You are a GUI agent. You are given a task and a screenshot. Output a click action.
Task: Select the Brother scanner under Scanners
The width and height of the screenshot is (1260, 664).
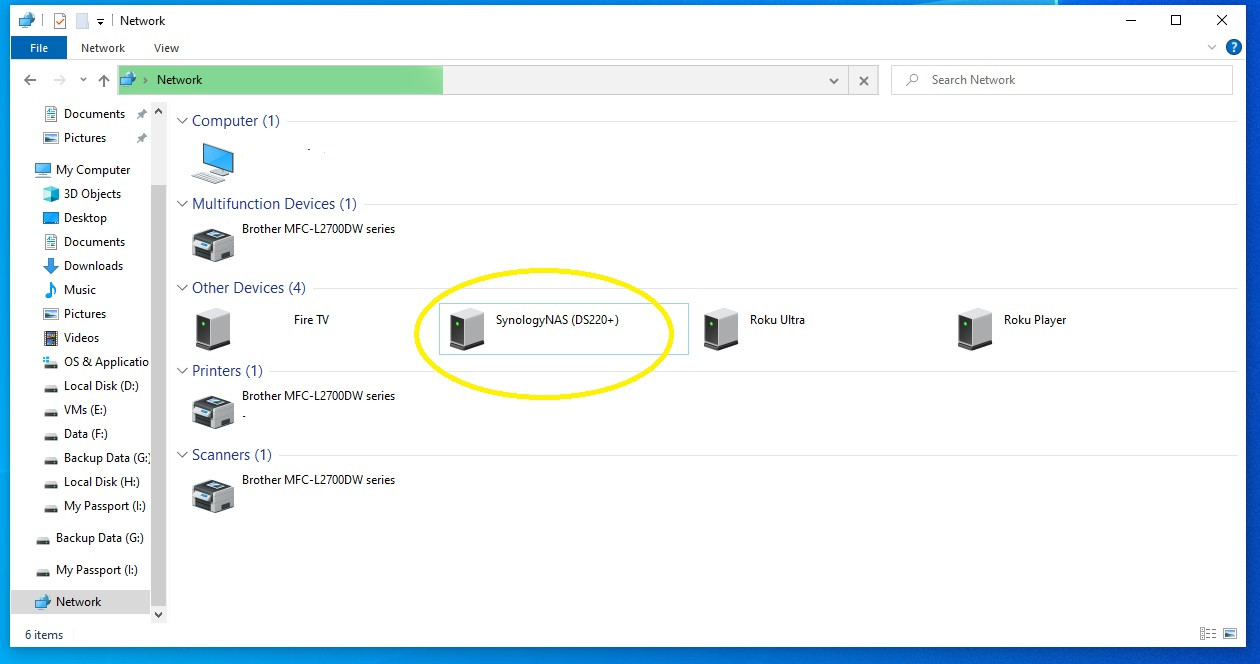coord(300,486)
